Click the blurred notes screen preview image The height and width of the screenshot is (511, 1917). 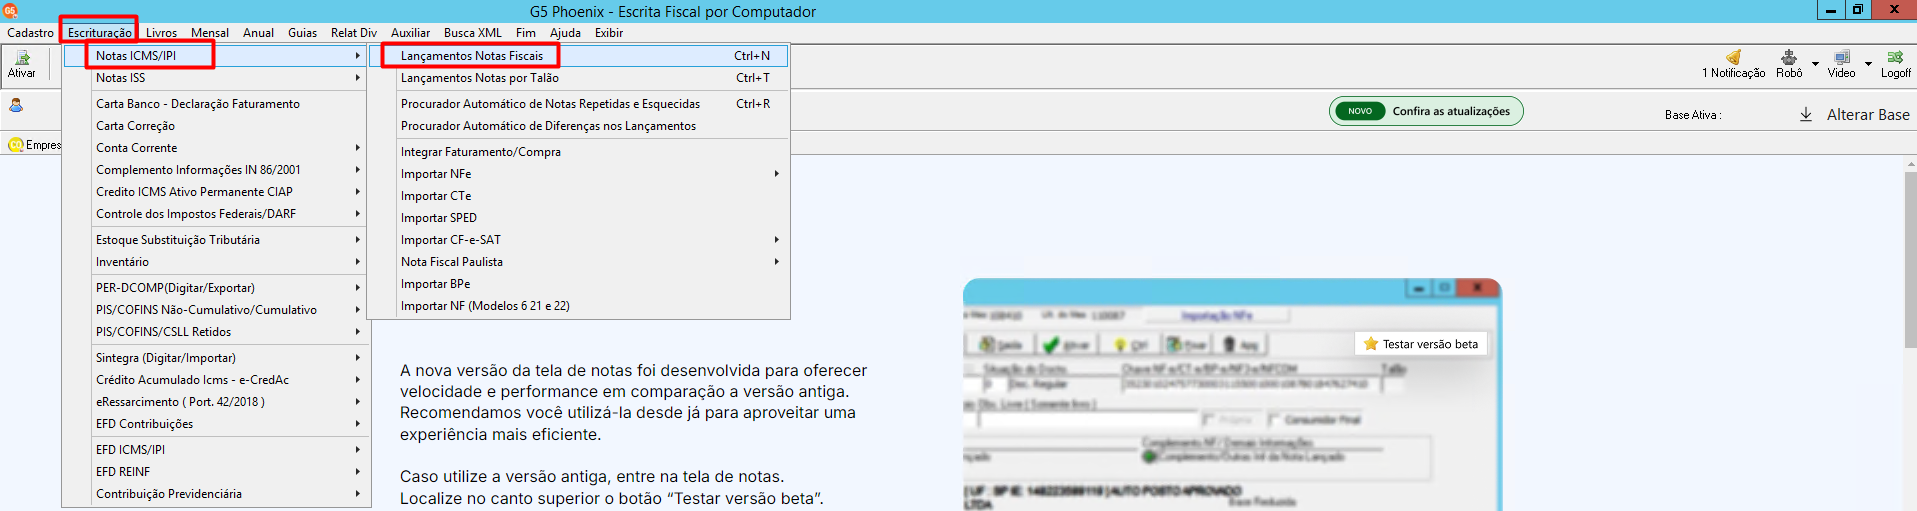tap(1232, 395)
